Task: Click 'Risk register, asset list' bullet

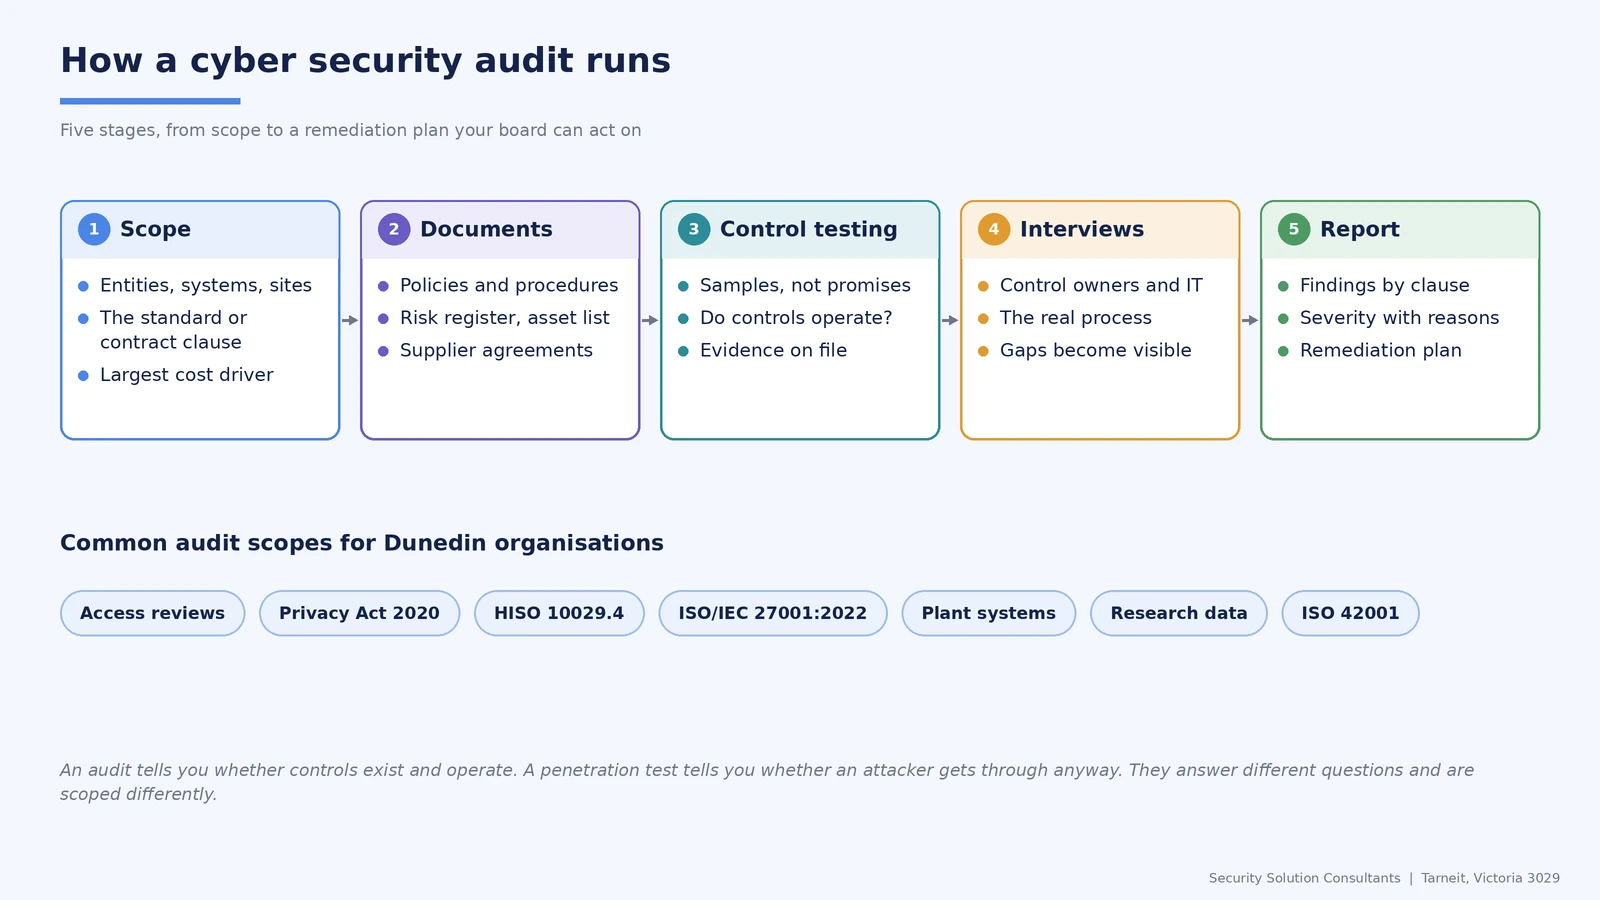Action: point(505,318)
